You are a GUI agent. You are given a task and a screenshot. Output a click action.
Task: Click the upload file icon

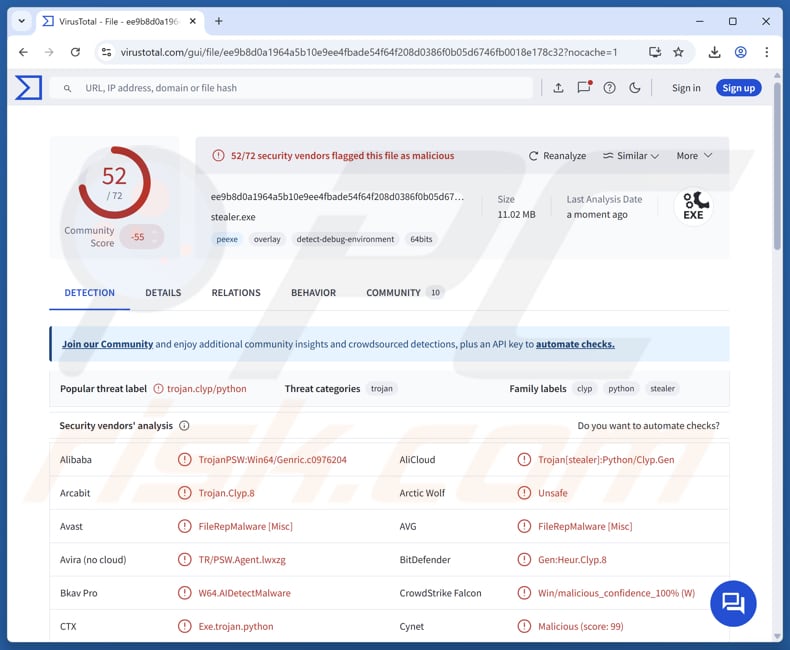click(558, 88)
